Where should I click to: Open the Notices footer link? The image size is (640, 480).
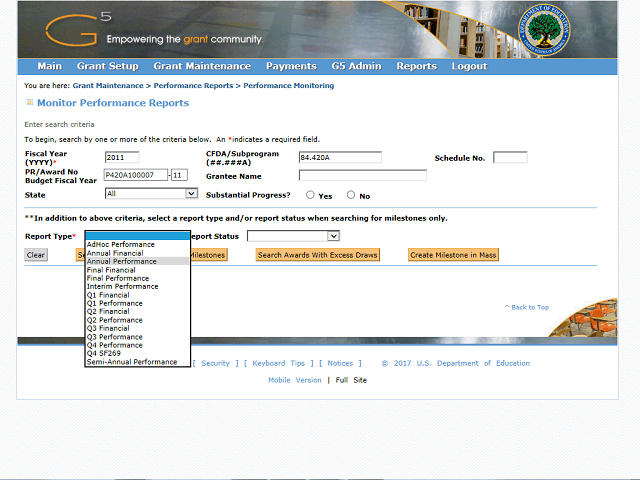[x=340, y=363]
